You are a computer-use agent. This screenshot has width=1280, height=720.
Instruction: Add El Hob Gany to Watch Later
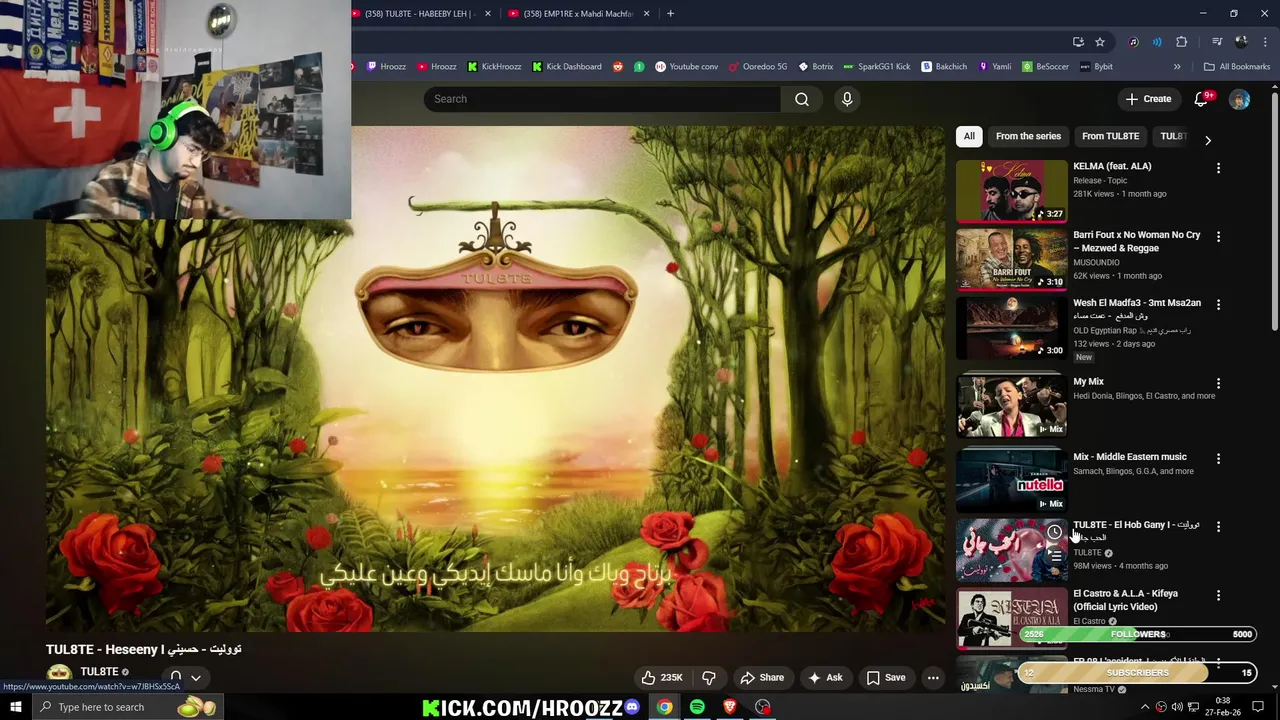point(1054,532)
